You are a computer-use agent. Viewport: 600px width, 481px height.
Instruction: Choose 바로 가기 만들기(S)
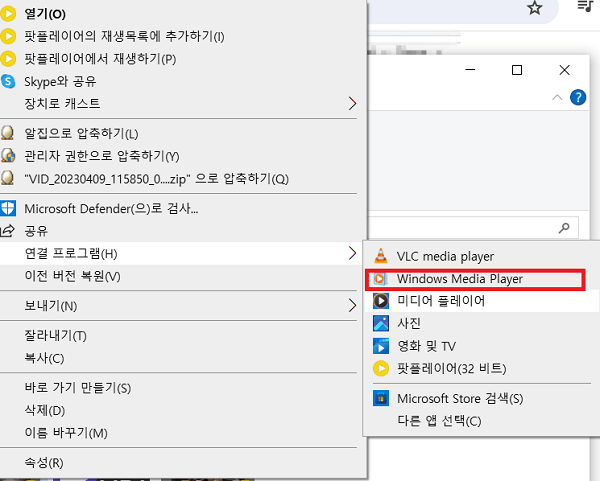78,388
